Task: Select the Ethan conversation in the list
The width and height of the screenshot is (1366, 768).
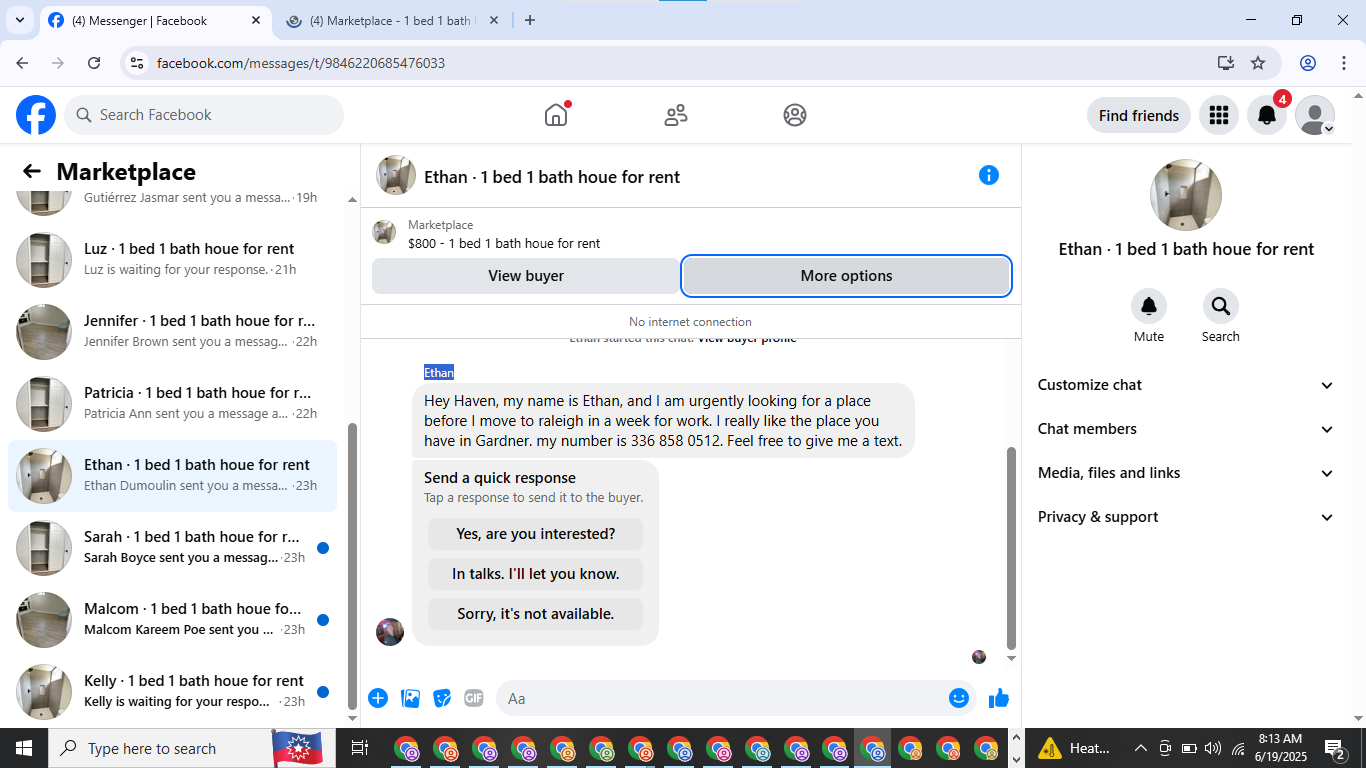Action: click(173, 476)
